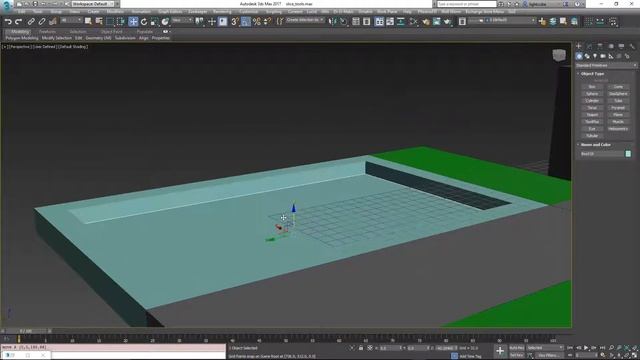Click the Use Pivot Point Center icon
This screenshot has height=360, width=640.
(x=200, y=22)
